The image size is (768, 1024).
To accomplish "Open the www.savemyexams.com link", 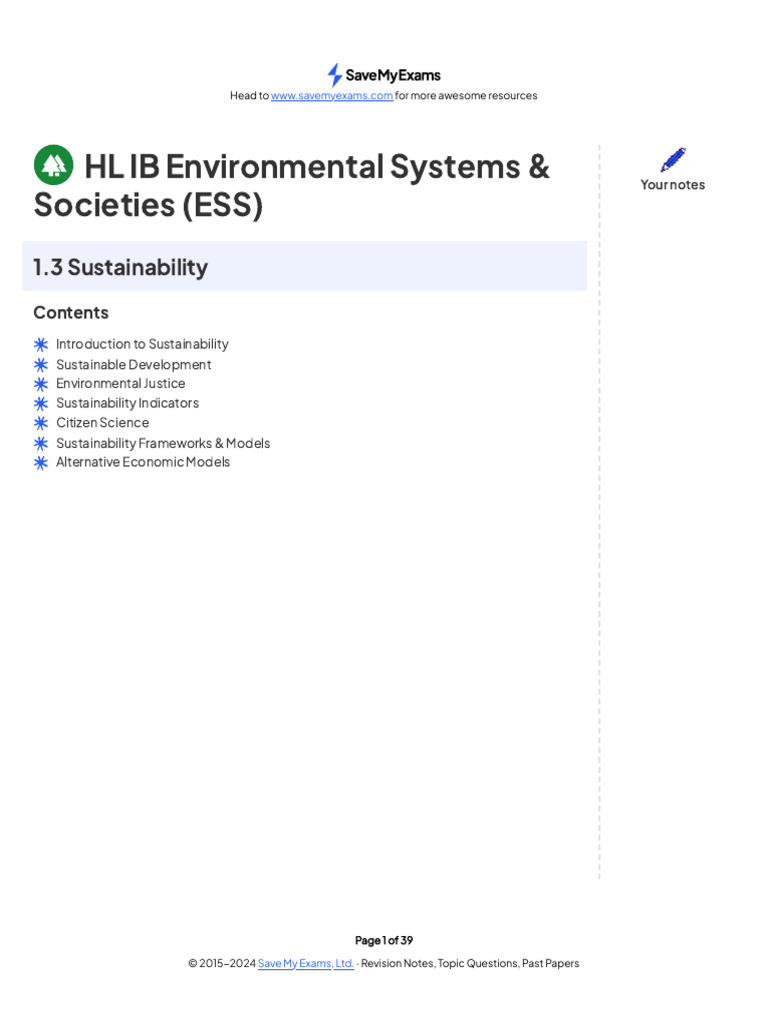I will pos(332,96).
